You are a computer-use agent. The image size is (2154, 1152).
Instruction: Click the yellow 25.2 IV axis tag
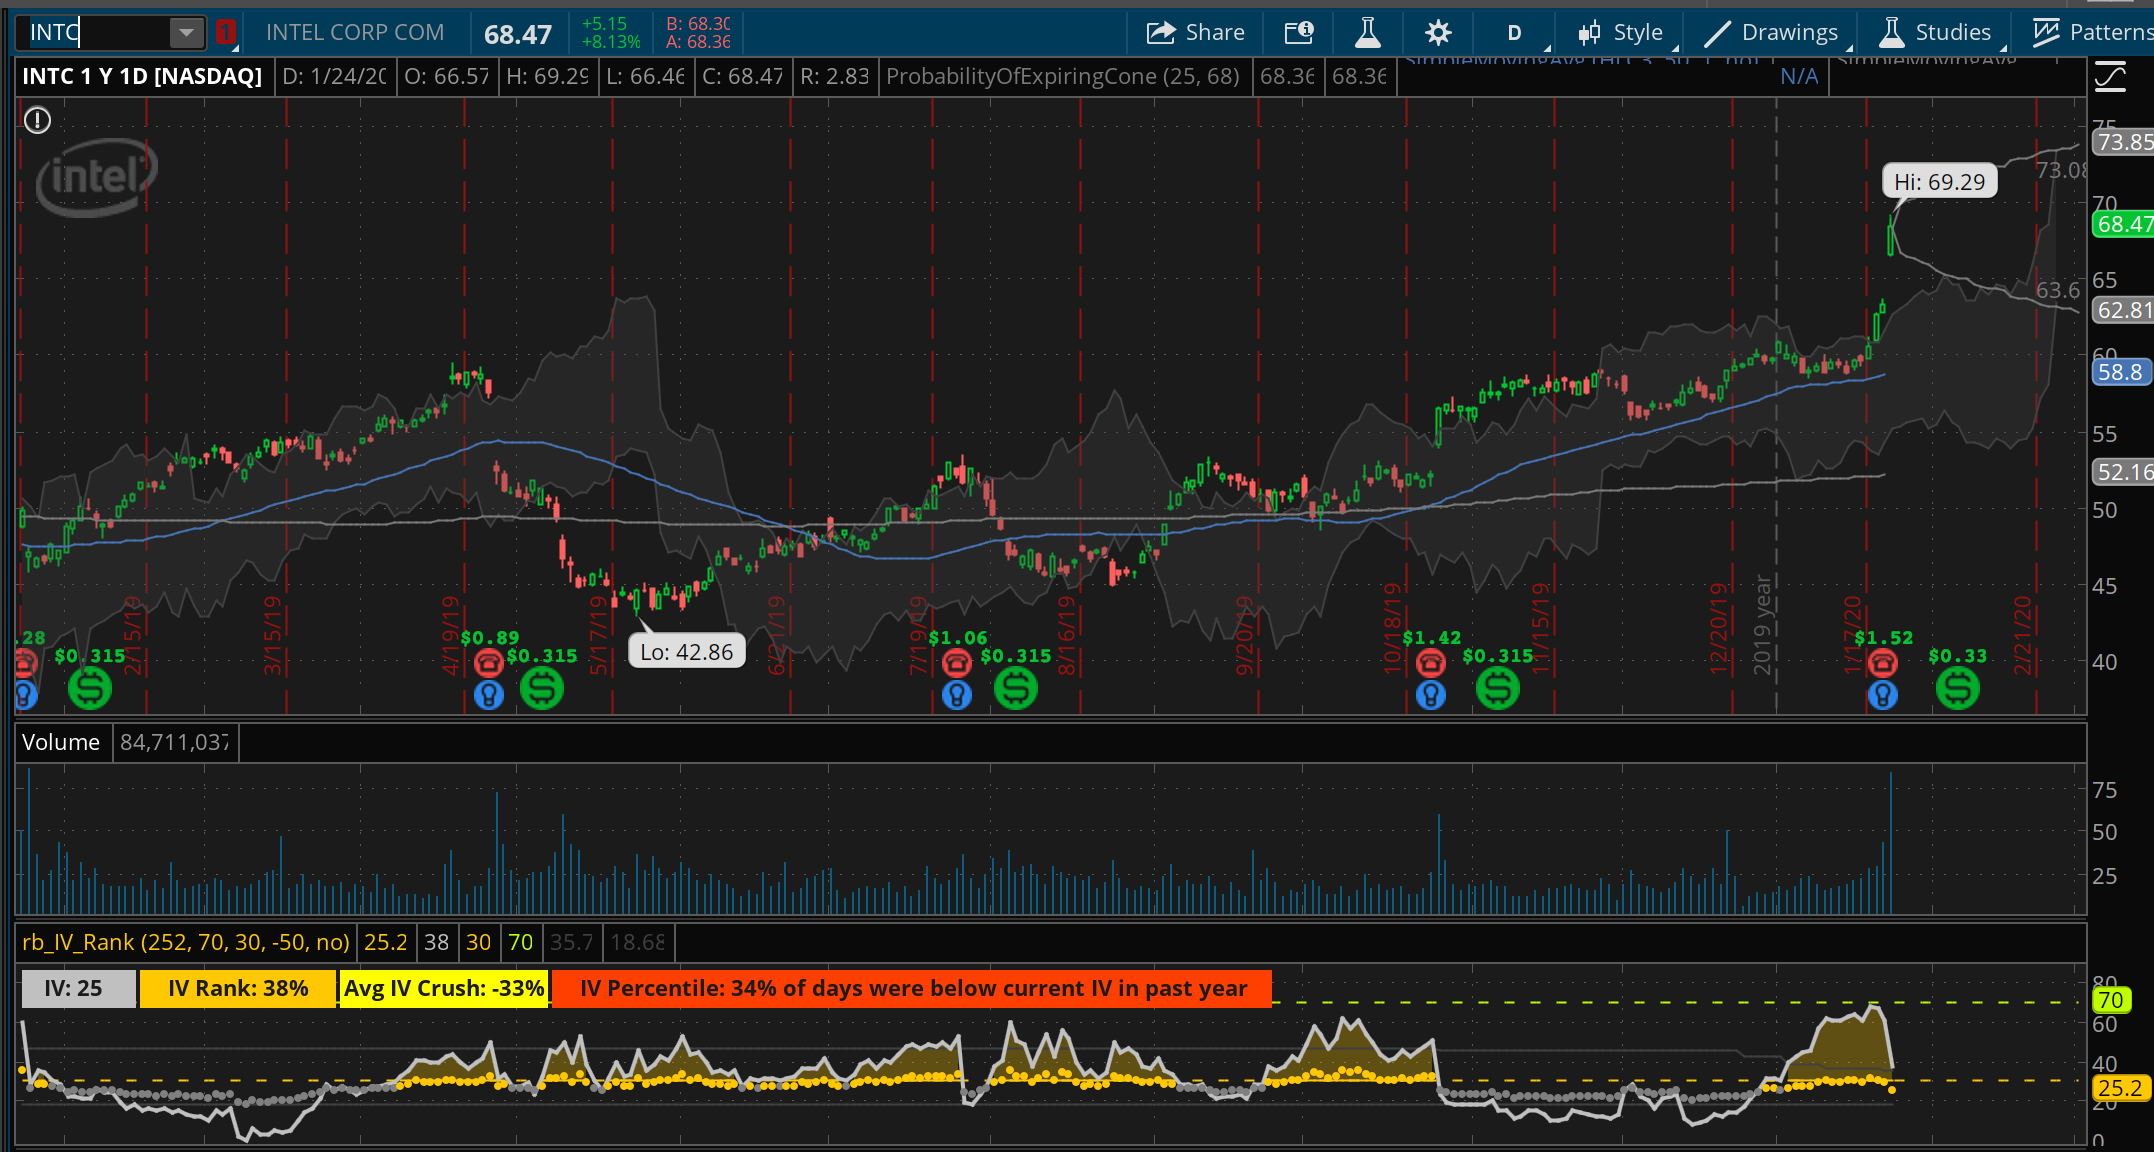click(x=2119, y=1088)
